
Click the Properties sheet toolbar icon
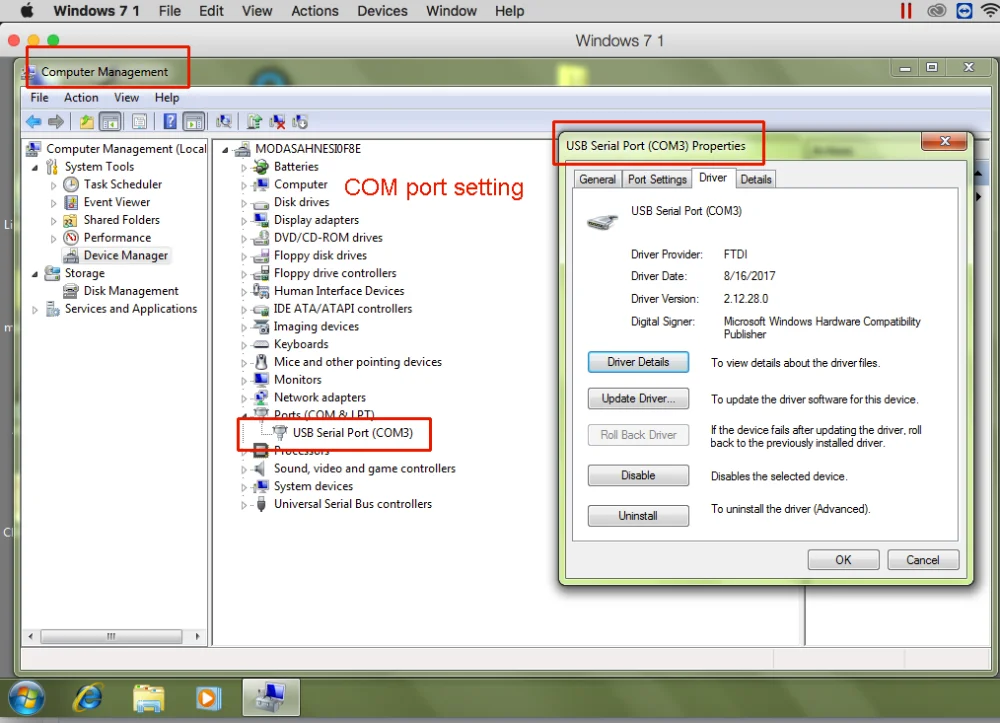[x=139, y=121]
